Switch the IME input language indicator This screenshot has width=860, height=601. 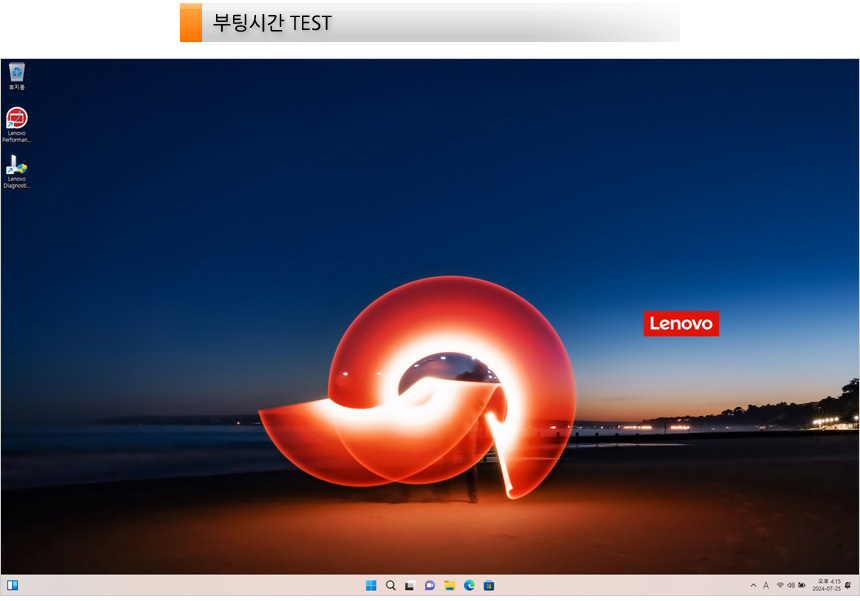766,586
